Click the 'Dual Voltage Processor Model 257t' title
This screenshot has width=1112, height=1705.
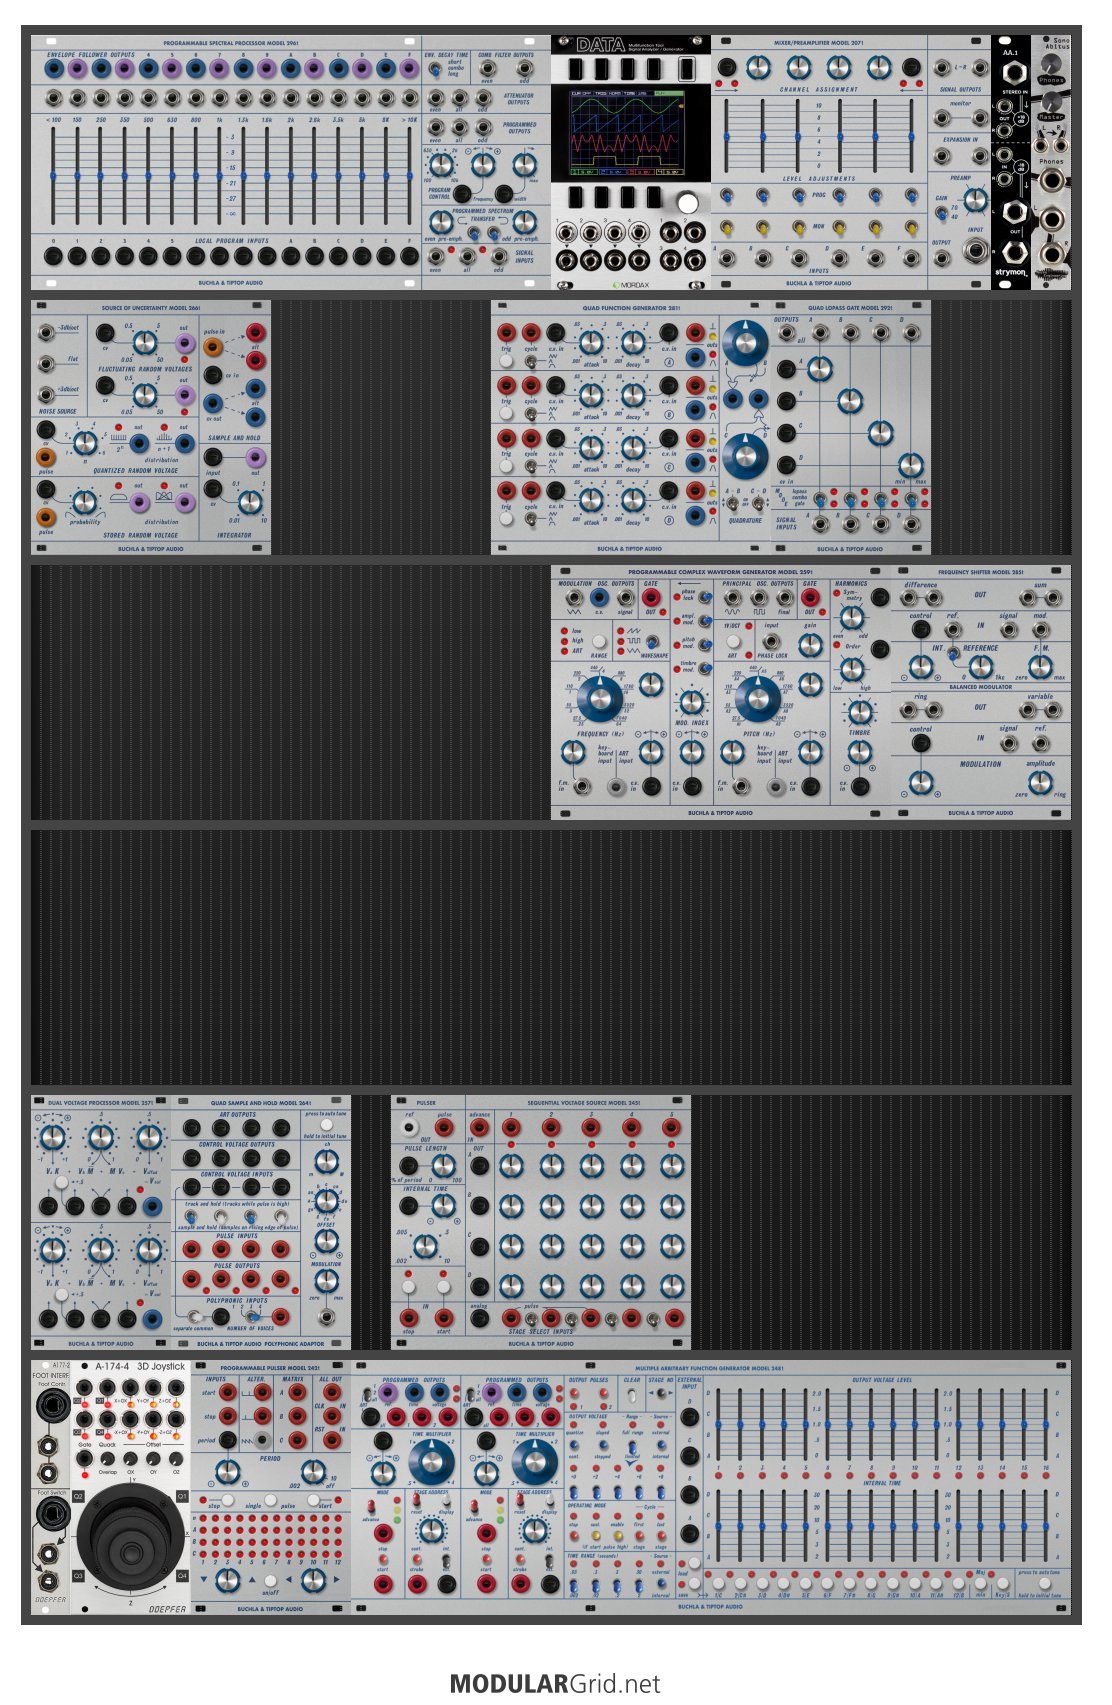point(100,1103)
